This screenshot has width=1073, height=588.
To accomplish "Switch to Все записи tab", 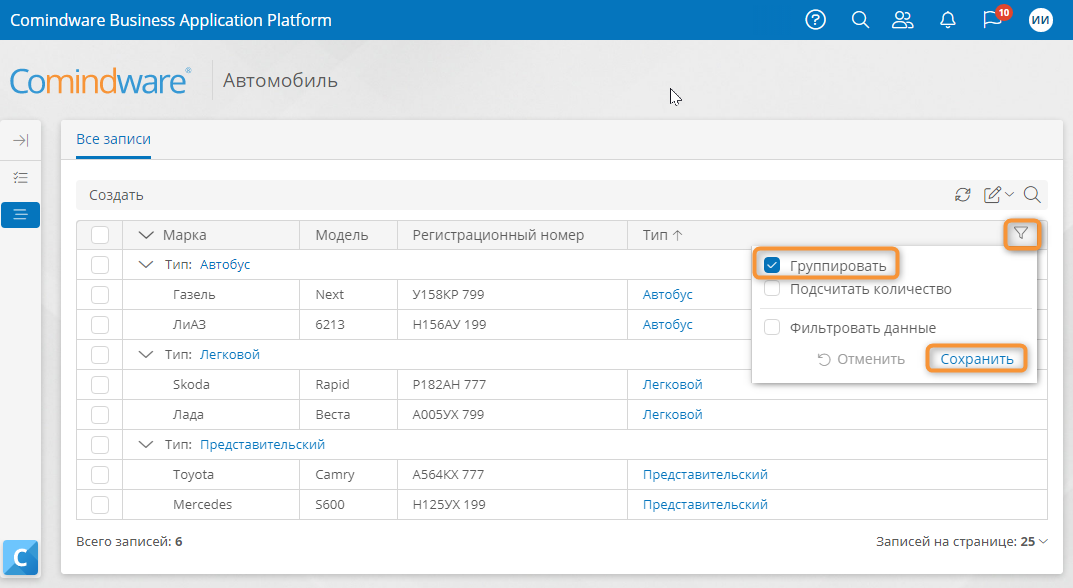I will click(114, 139).
